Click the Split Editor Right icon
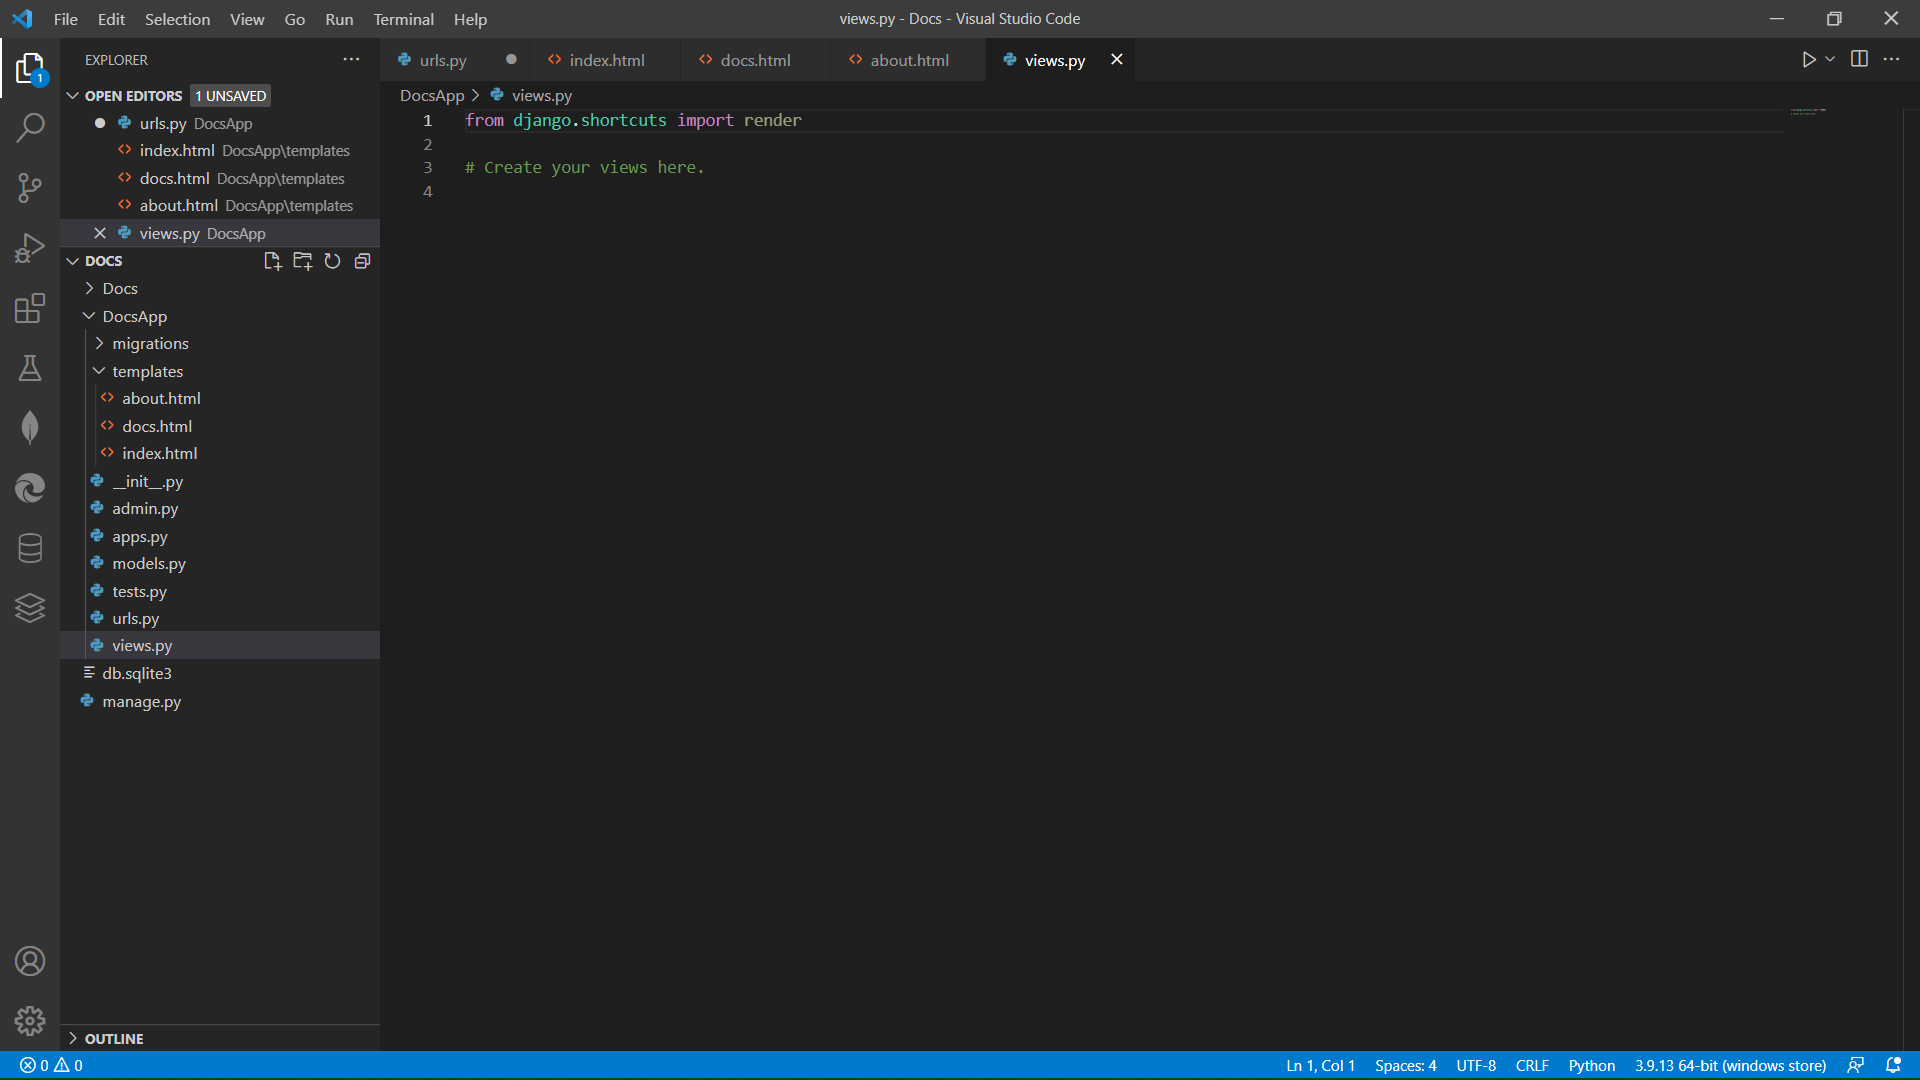Image resolution: width=1920 pixels, height=1080 pixels. [1859, 60]
